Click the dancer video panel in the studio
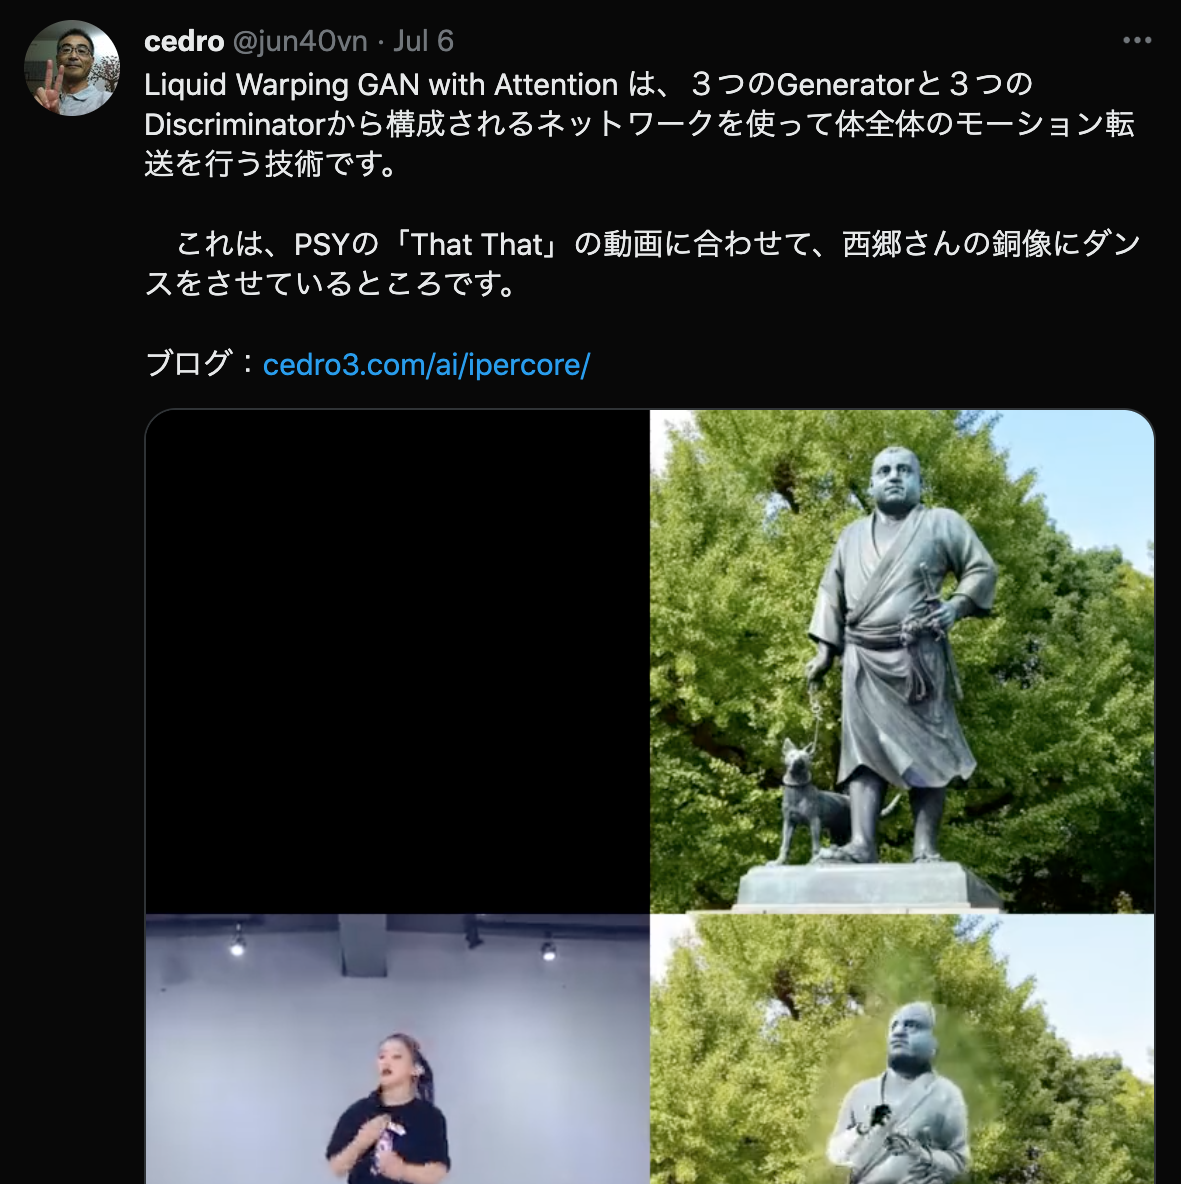1181x1184 pixels. click(397, 1049)
